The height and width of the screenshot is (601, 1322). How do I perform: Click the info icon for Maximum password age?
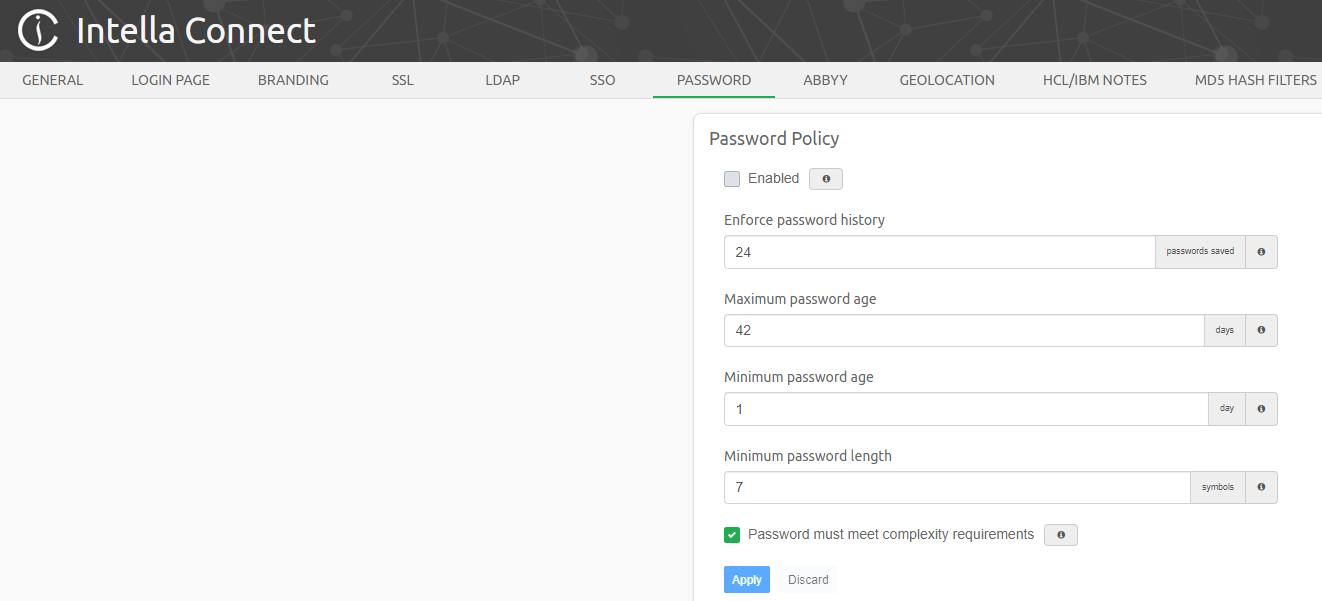pyautogui.click(x=1261, y=330)
